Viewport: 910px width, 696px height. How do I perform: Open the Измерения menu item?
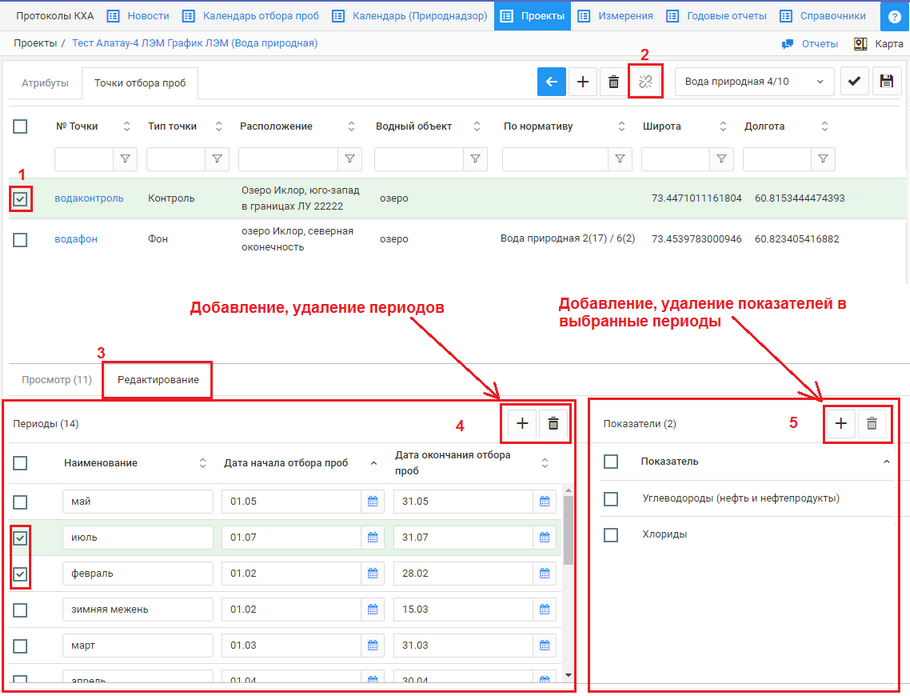coord(616,16)
